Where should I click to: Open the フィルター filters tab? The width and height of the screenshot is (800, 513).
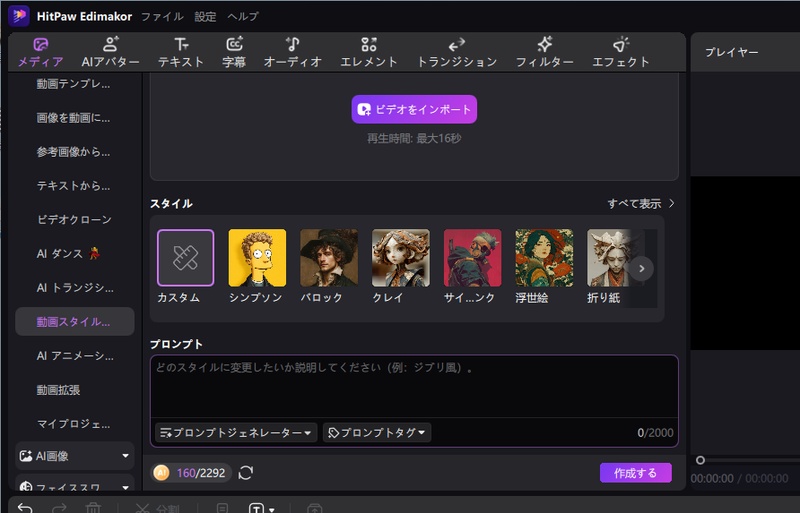(544, 53)
